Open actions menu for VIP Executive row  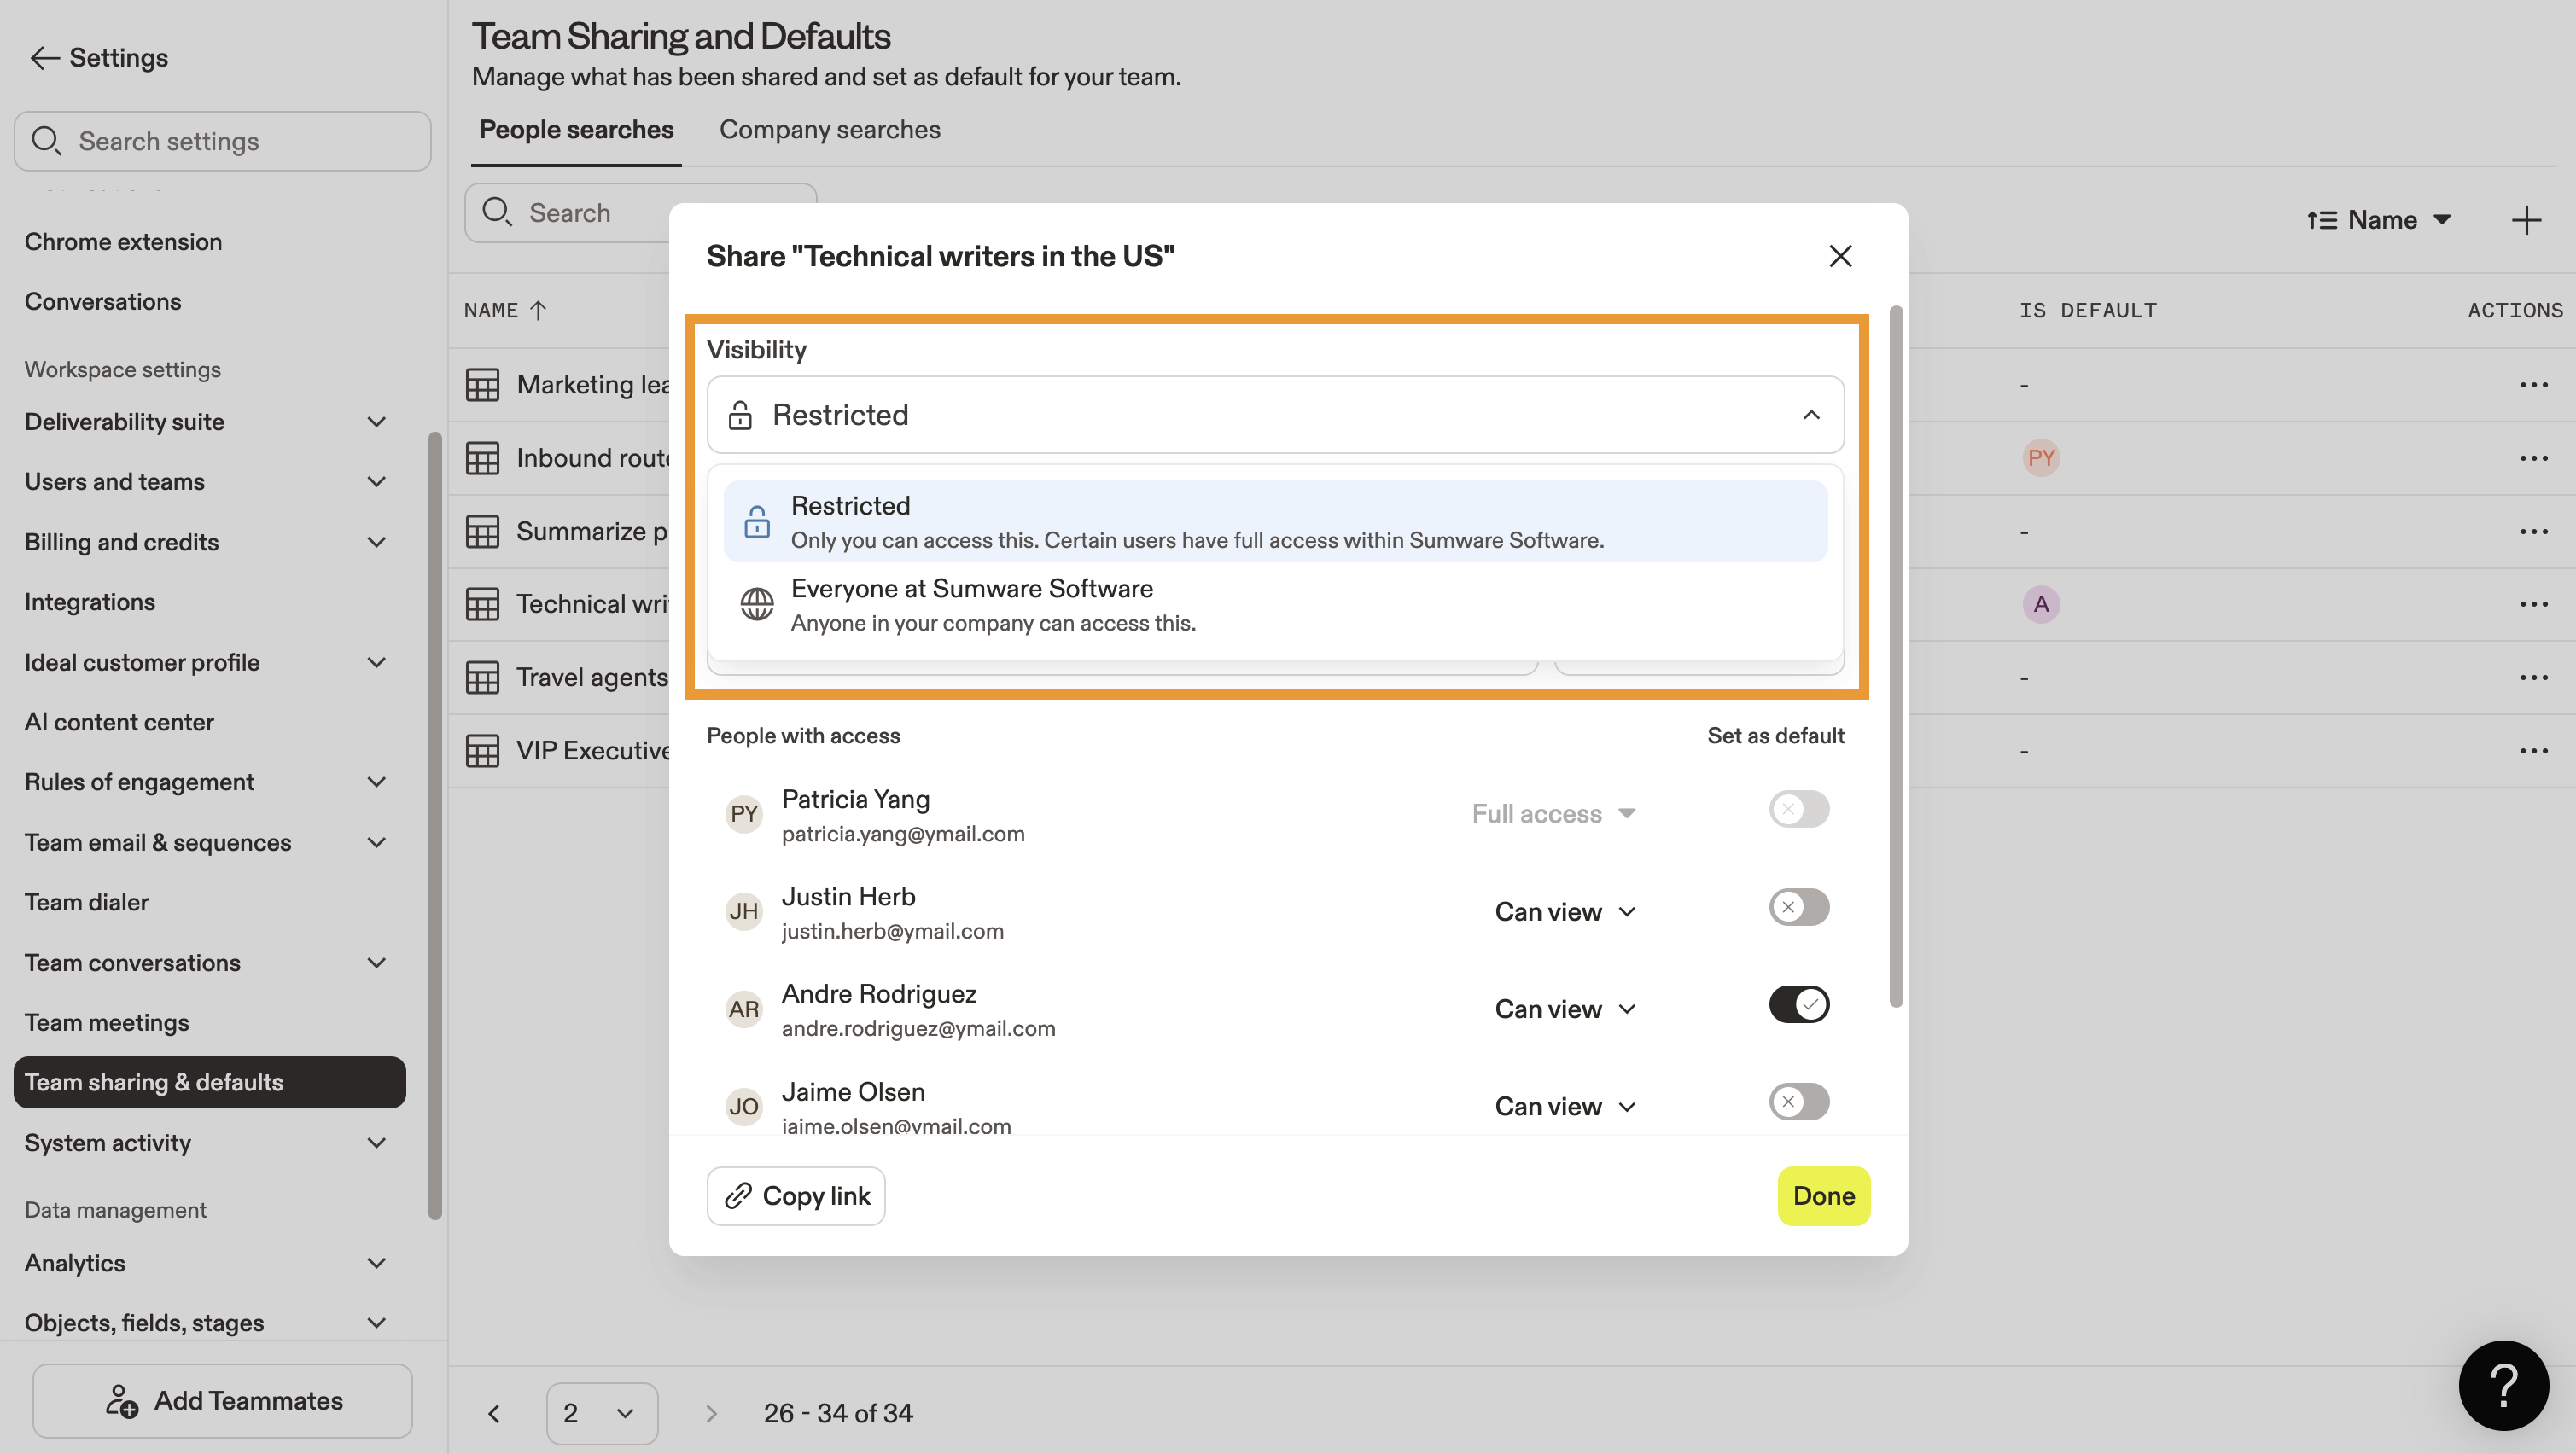(x=2533, y=751)
